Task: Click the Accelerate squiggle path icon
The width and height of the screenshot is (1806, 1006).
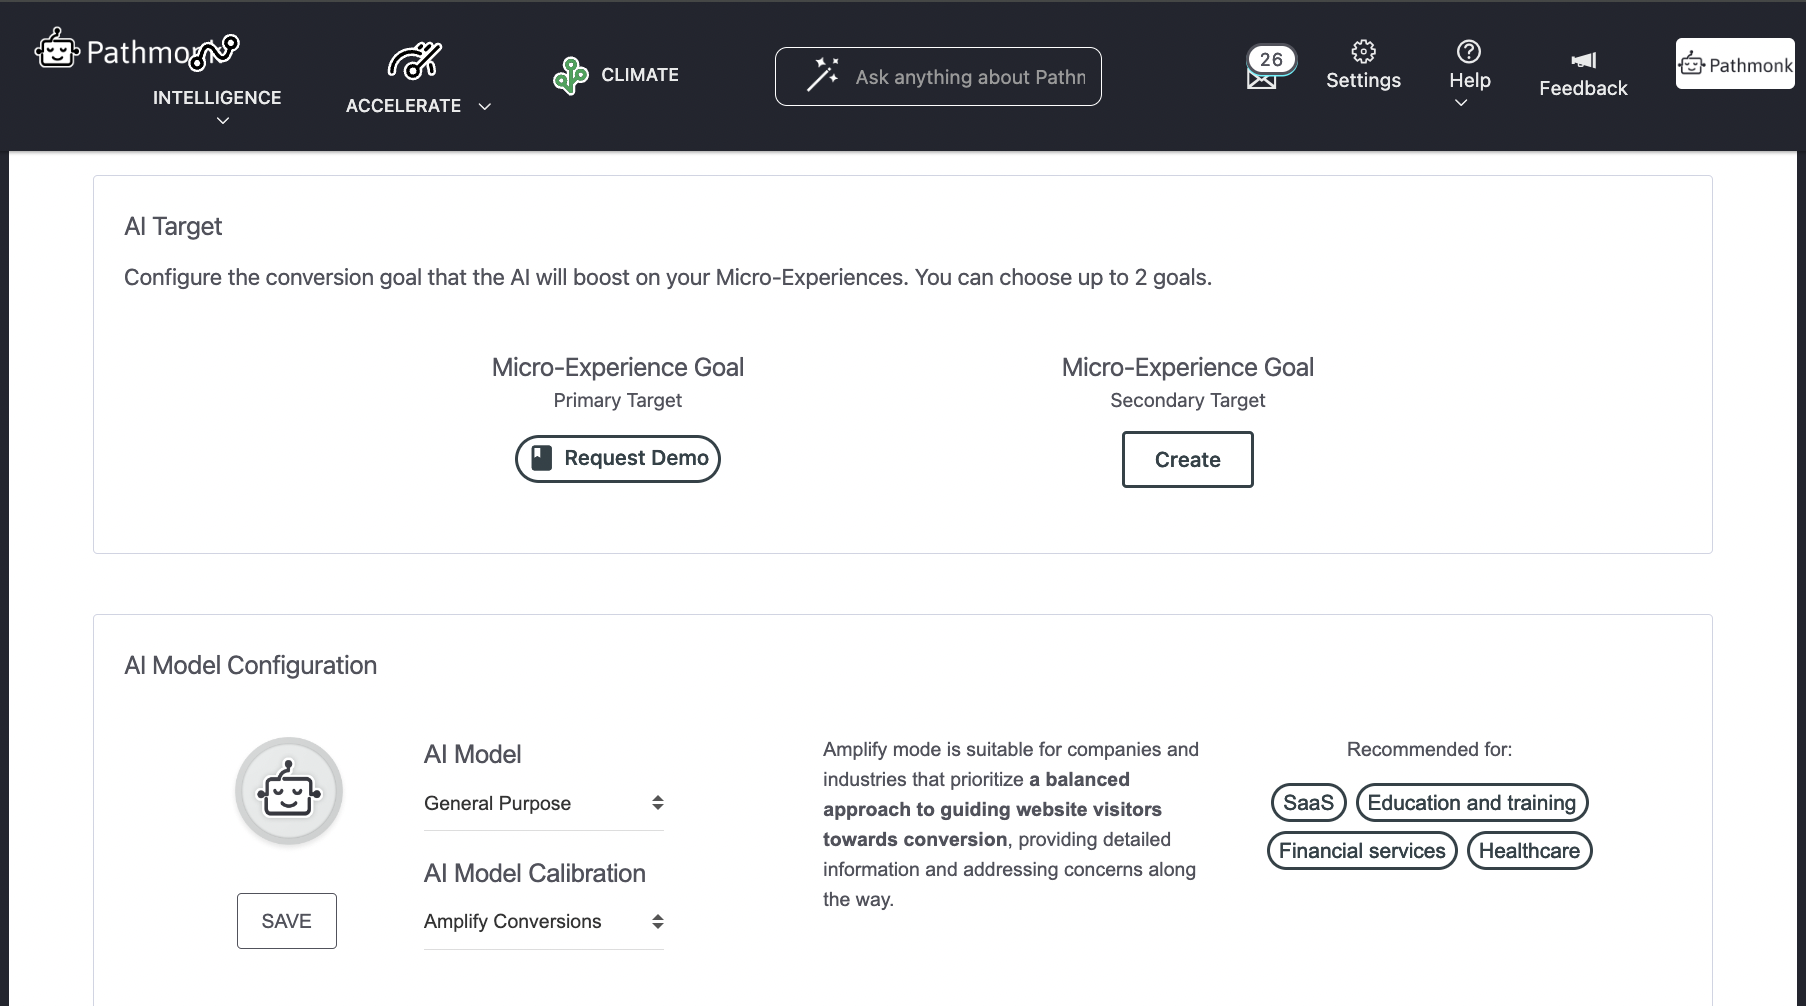Action: click(x=412, y=62)
